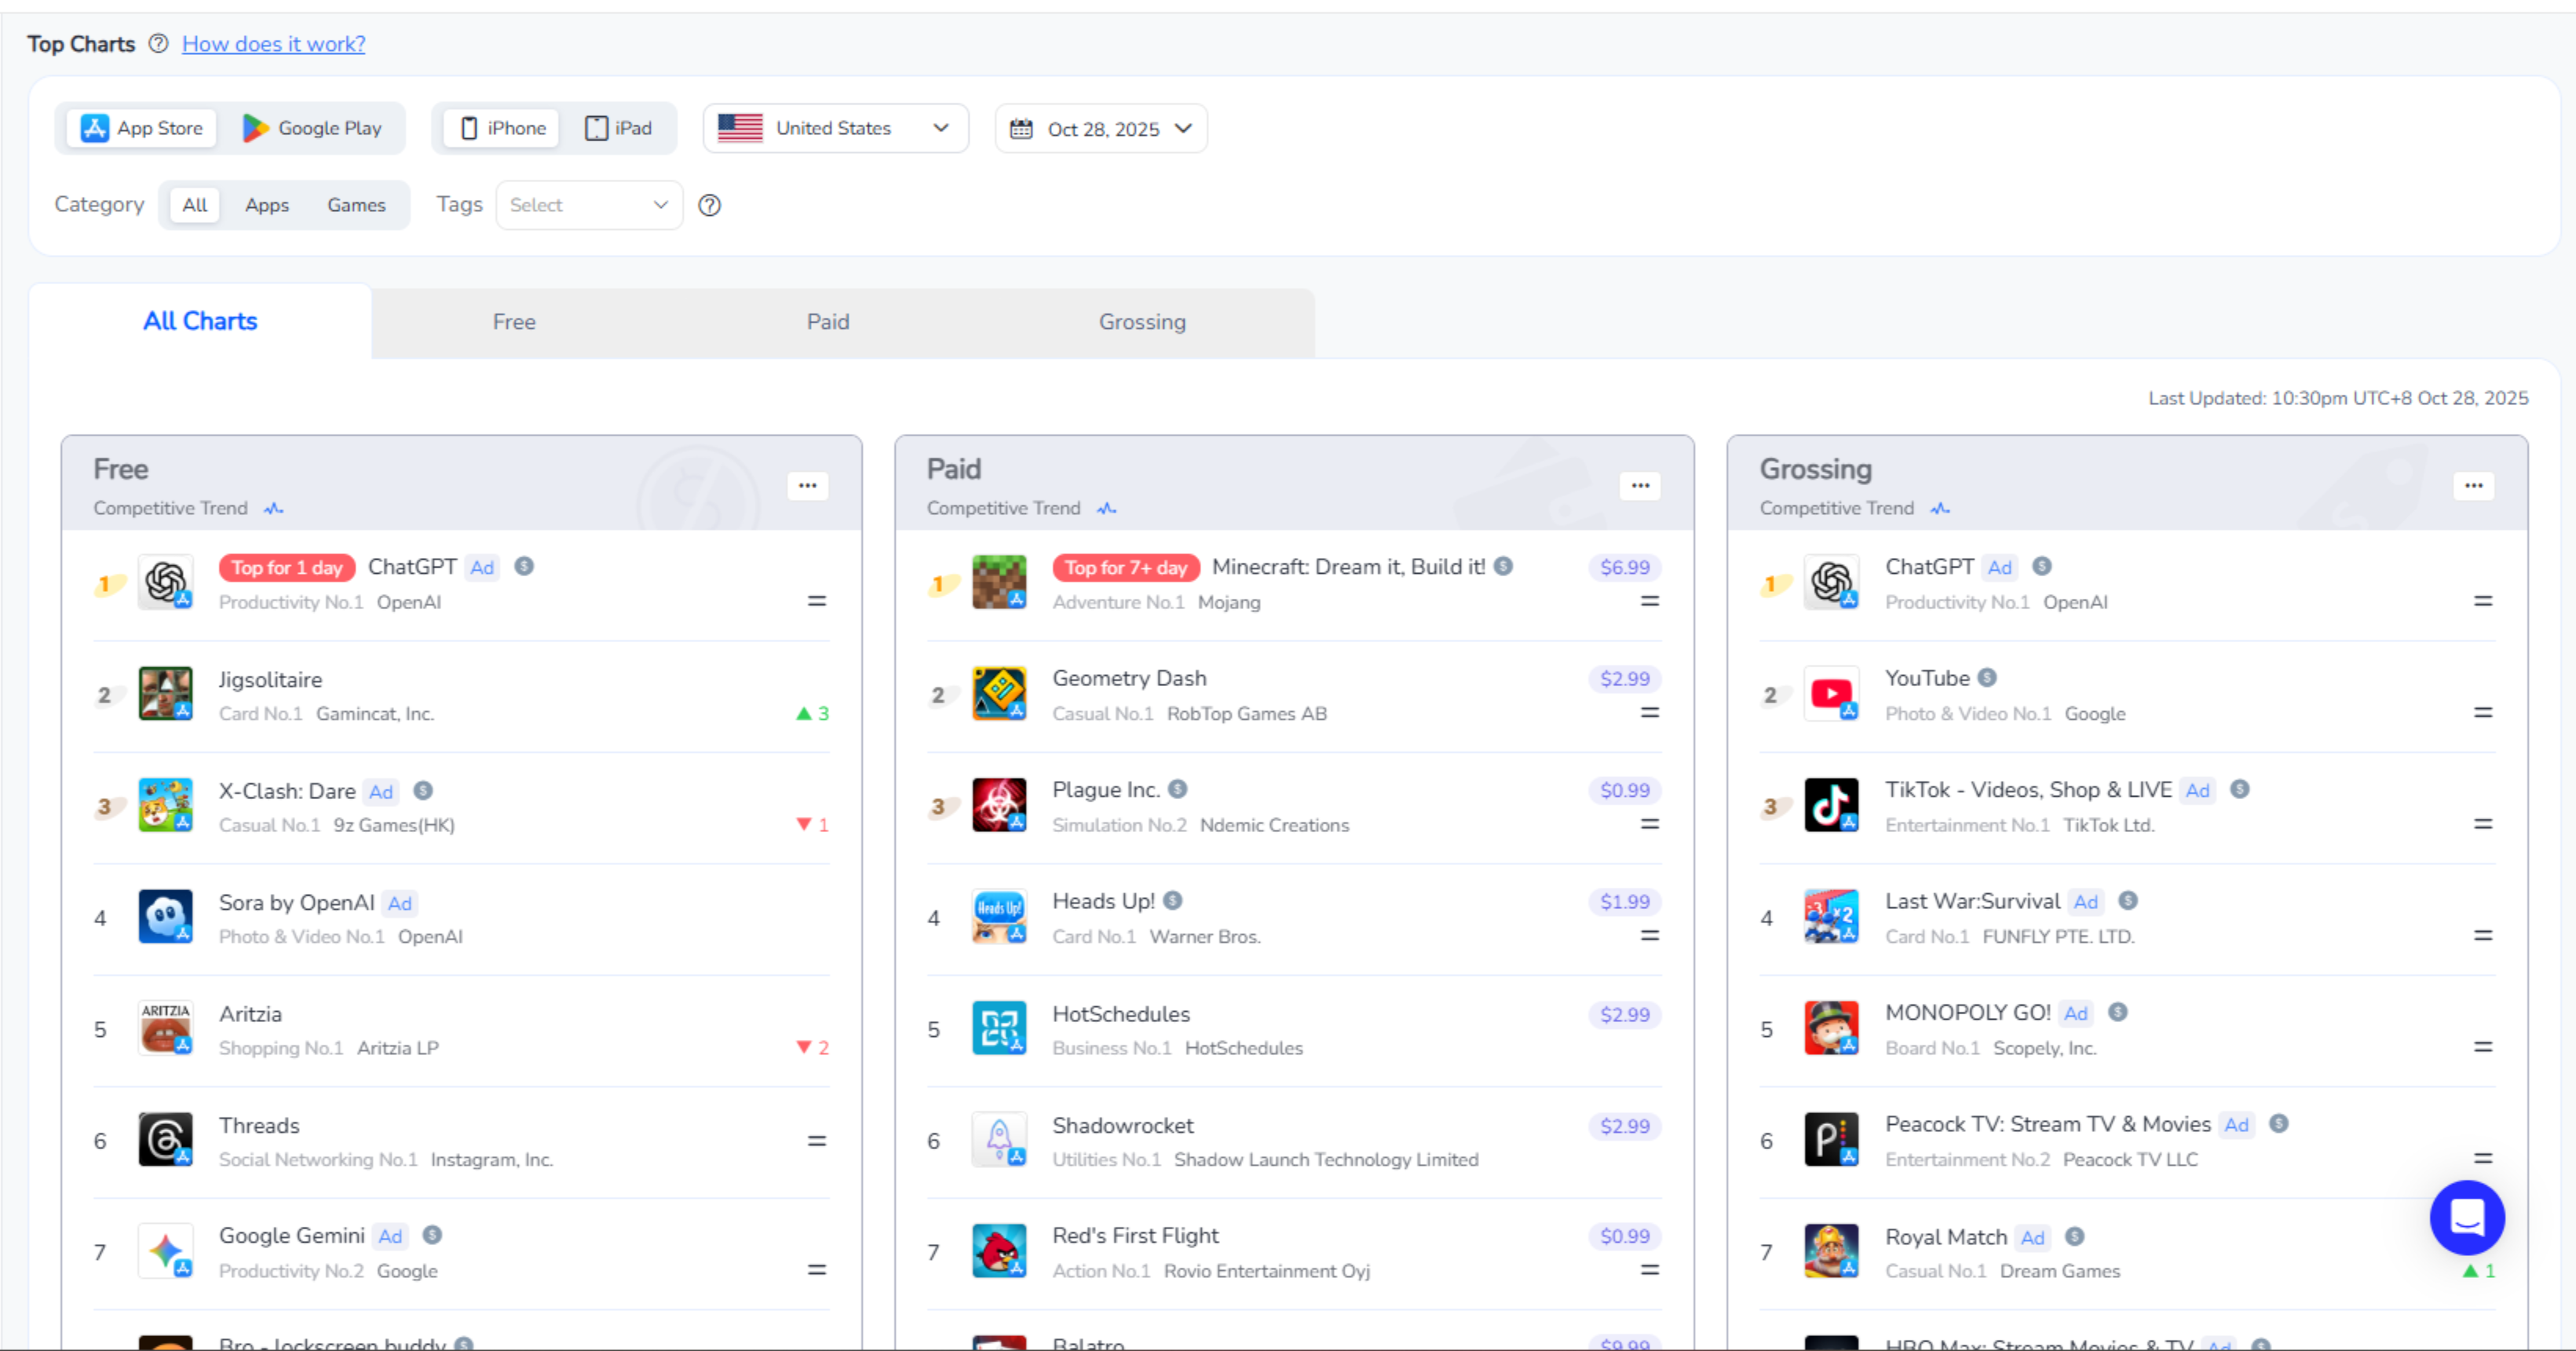Switch to the Grossing tab
Viewport: 2576px width, 1351px height.
[x=1142, y=322]
